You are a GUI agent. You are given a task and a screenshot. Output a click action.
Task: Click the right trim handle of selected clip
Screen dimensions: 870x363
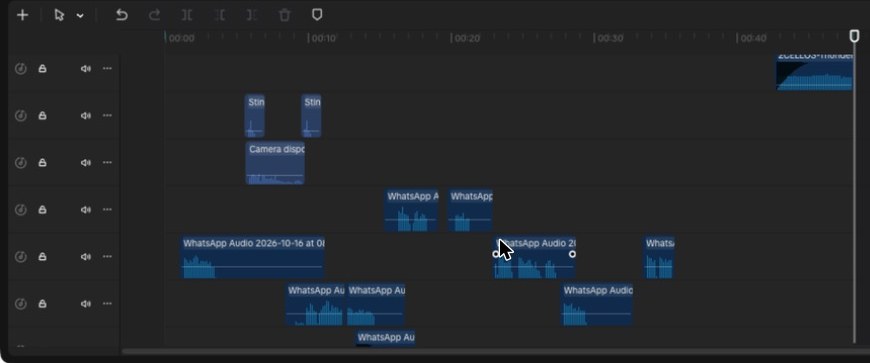click(x=573, y=254)
